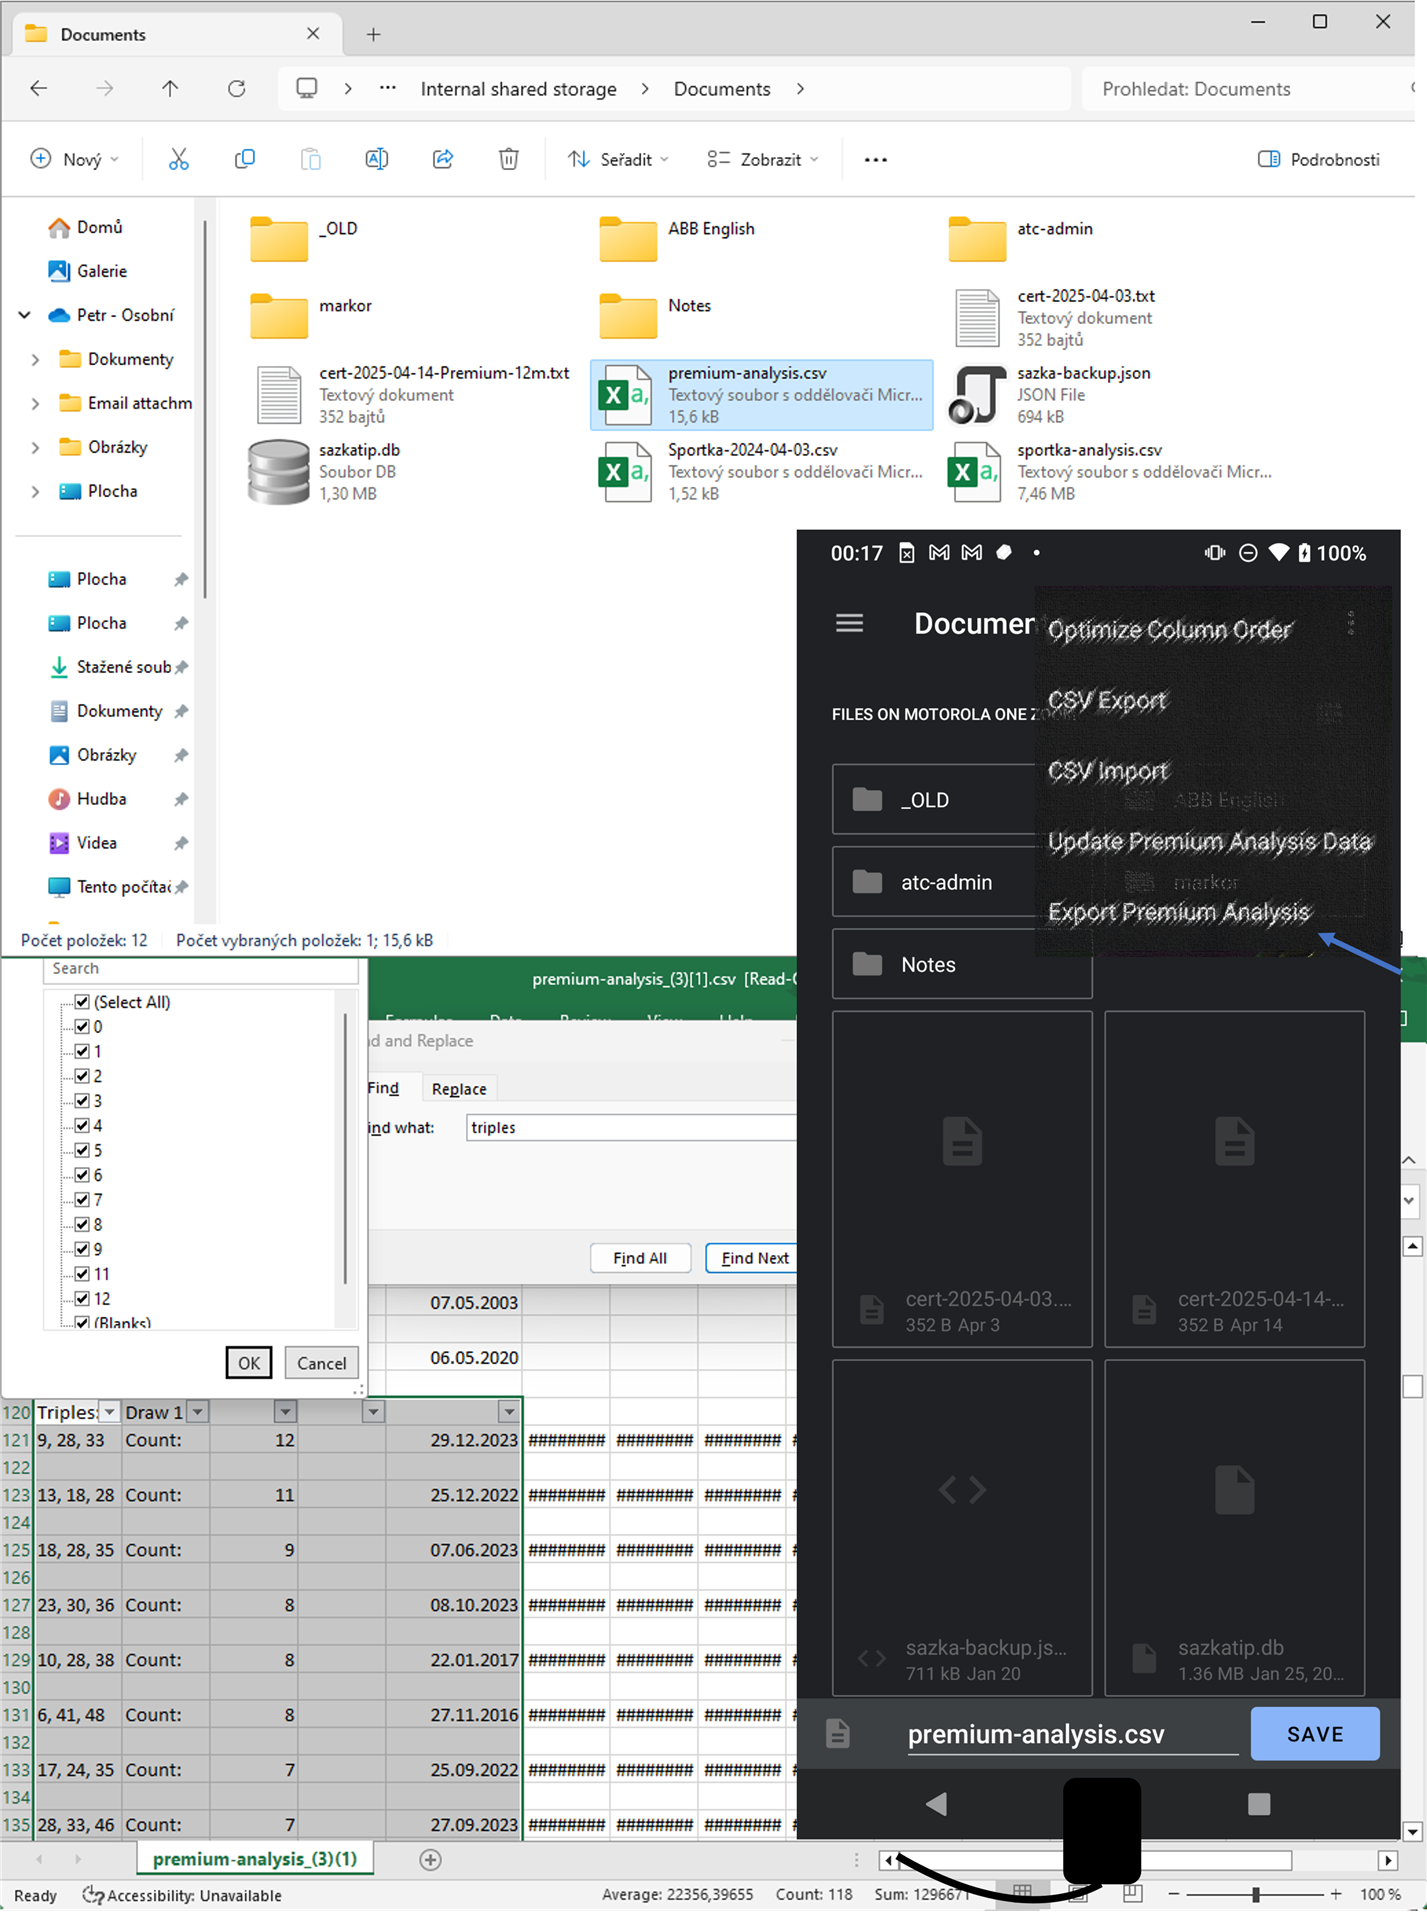Select CSV Export in phone menu
Image resolution: width=1427 pixels, height=1916 pixels.
click(1107, 700)
